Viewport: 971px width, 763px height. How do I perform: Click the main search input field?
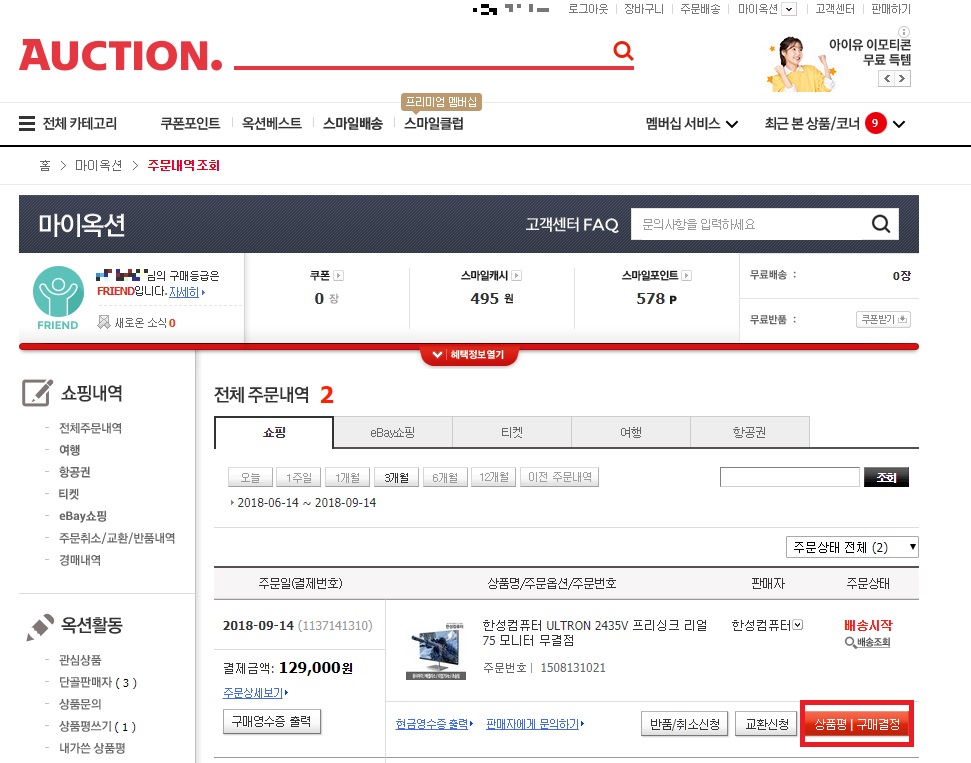click(422, 52)
